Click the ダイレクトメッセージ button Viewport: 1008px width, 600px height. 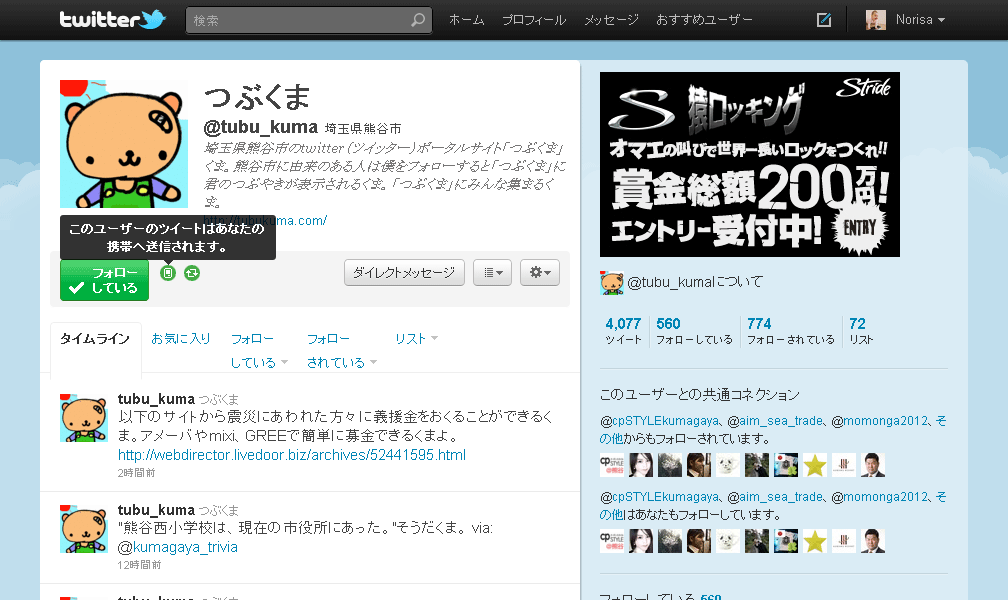coord(404,273)
